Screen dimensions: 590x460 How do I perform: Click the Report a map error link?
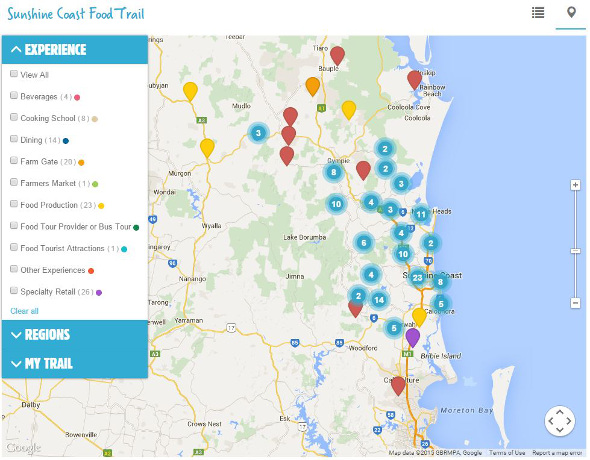pos(557,452)
